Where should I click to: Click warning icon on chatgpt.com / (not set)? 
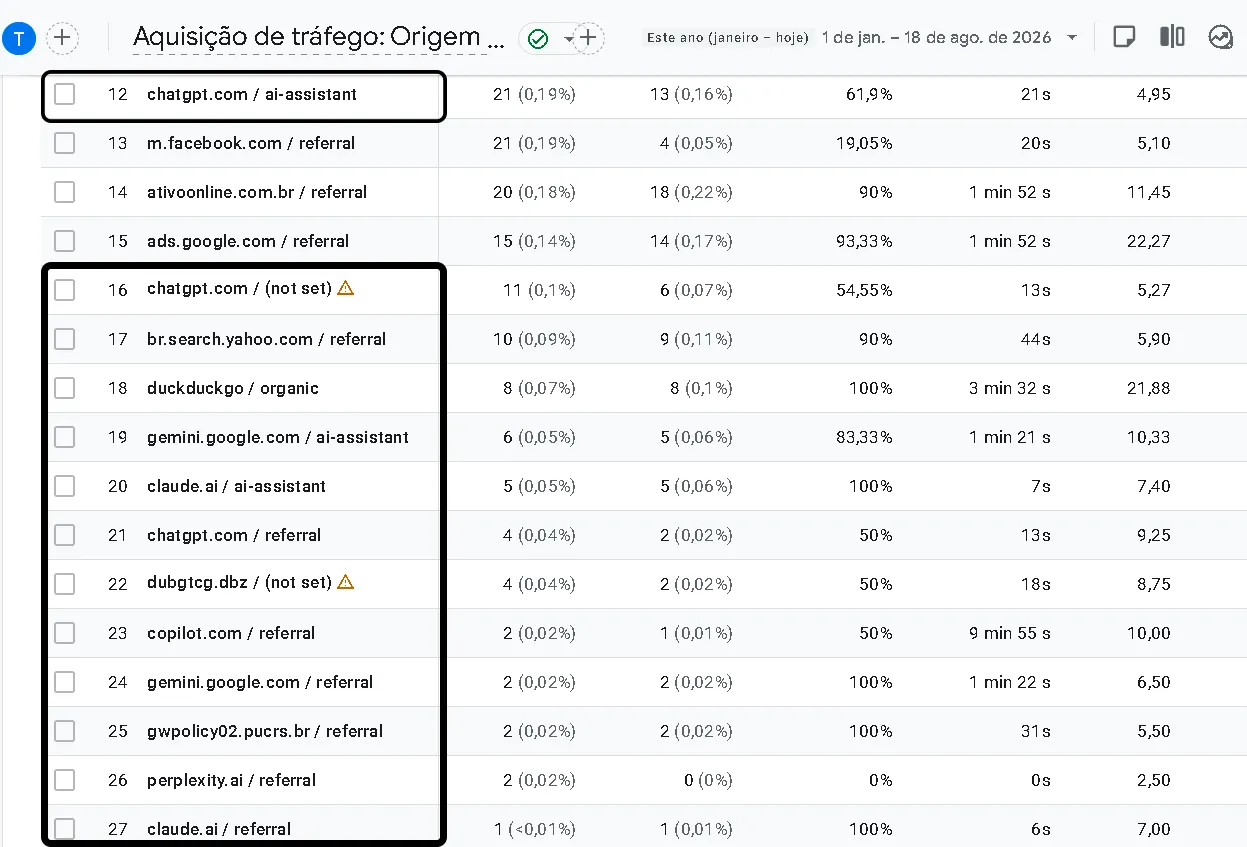tap(346, 288)
